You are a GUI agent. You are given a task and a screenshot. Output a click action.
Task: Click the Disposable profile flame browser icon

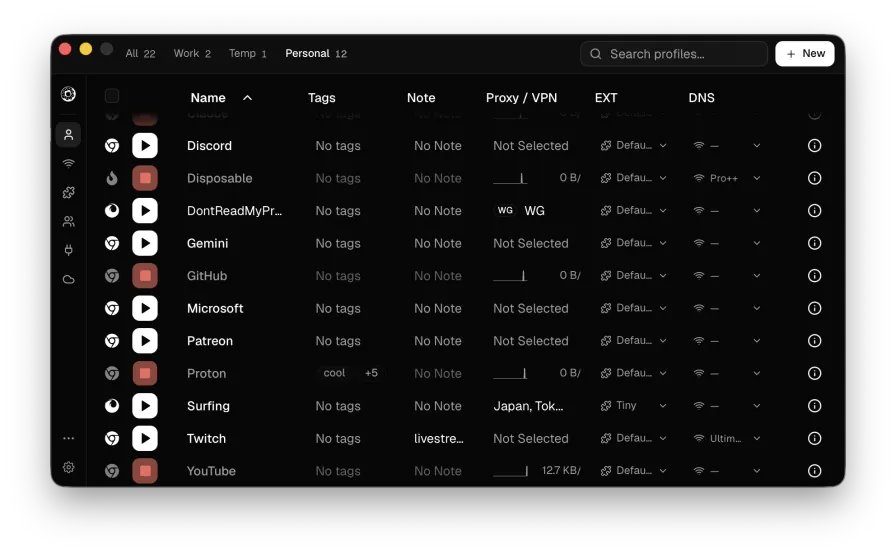[x=112, y=178]
